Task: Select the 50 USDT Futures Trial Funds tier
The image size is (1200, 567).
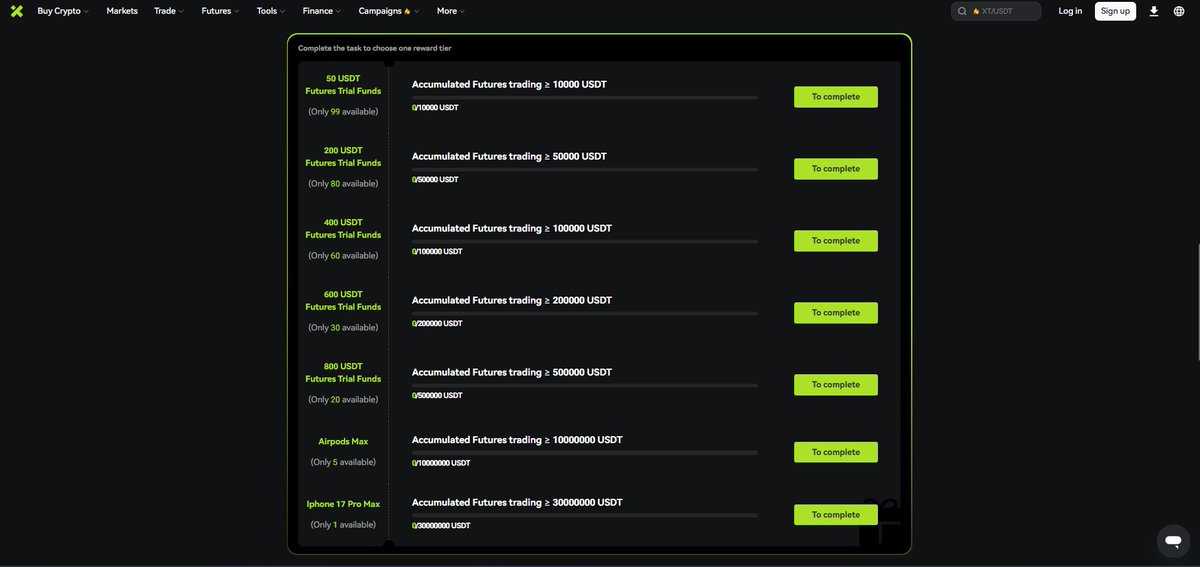Action: click(343, 84)
